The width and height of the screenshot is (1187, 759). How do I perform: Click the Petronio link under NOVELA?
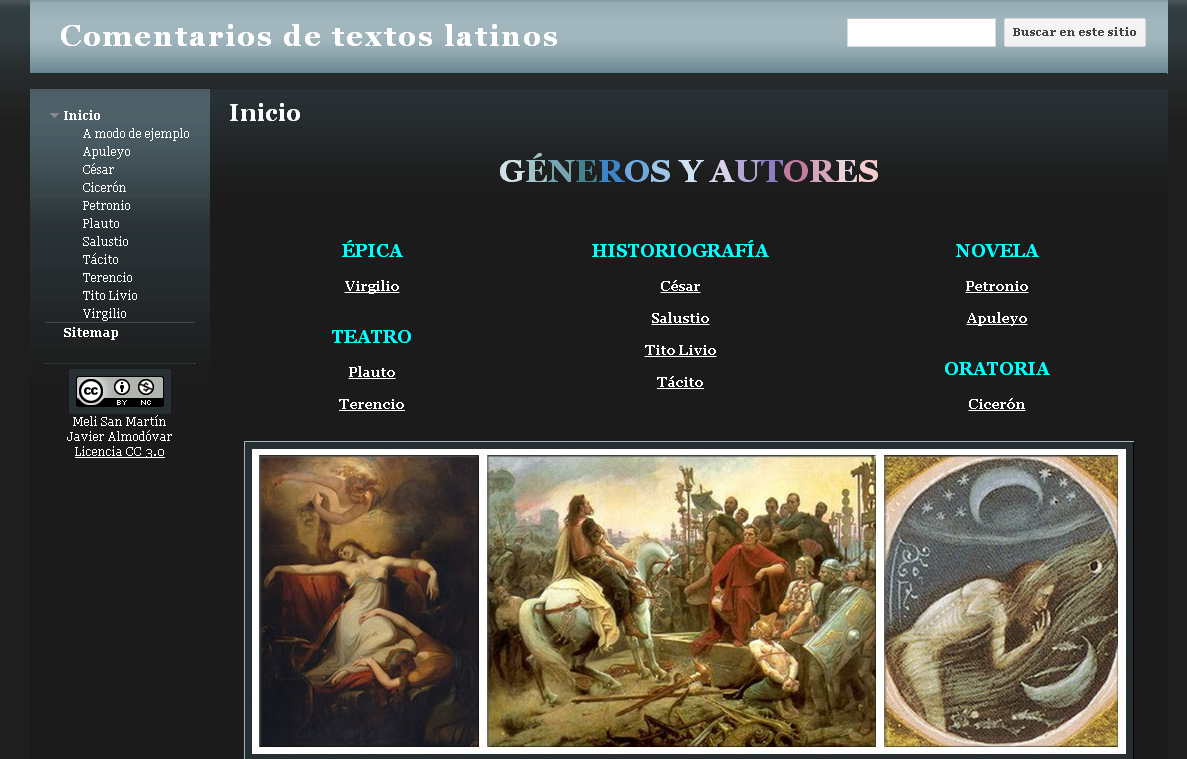(x=996, y=286)
